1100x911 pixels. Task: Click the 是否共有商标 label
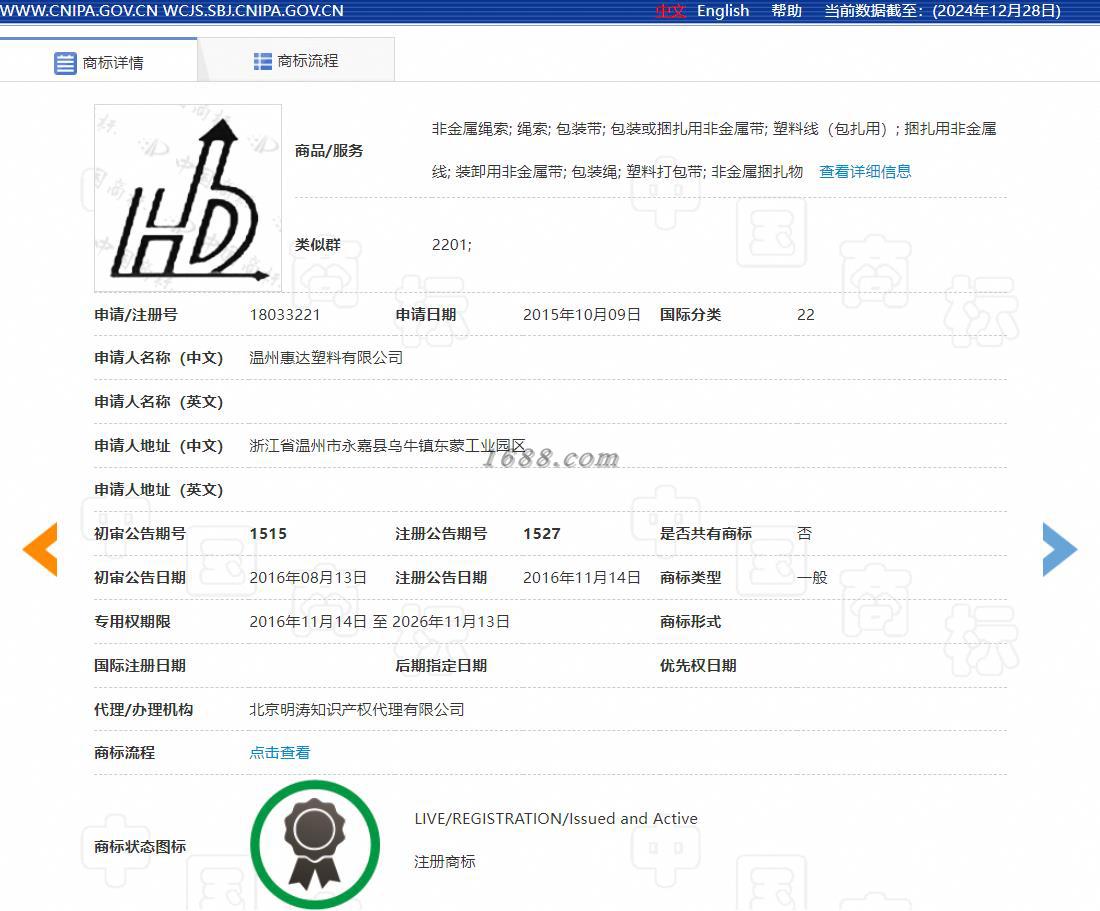706,534
